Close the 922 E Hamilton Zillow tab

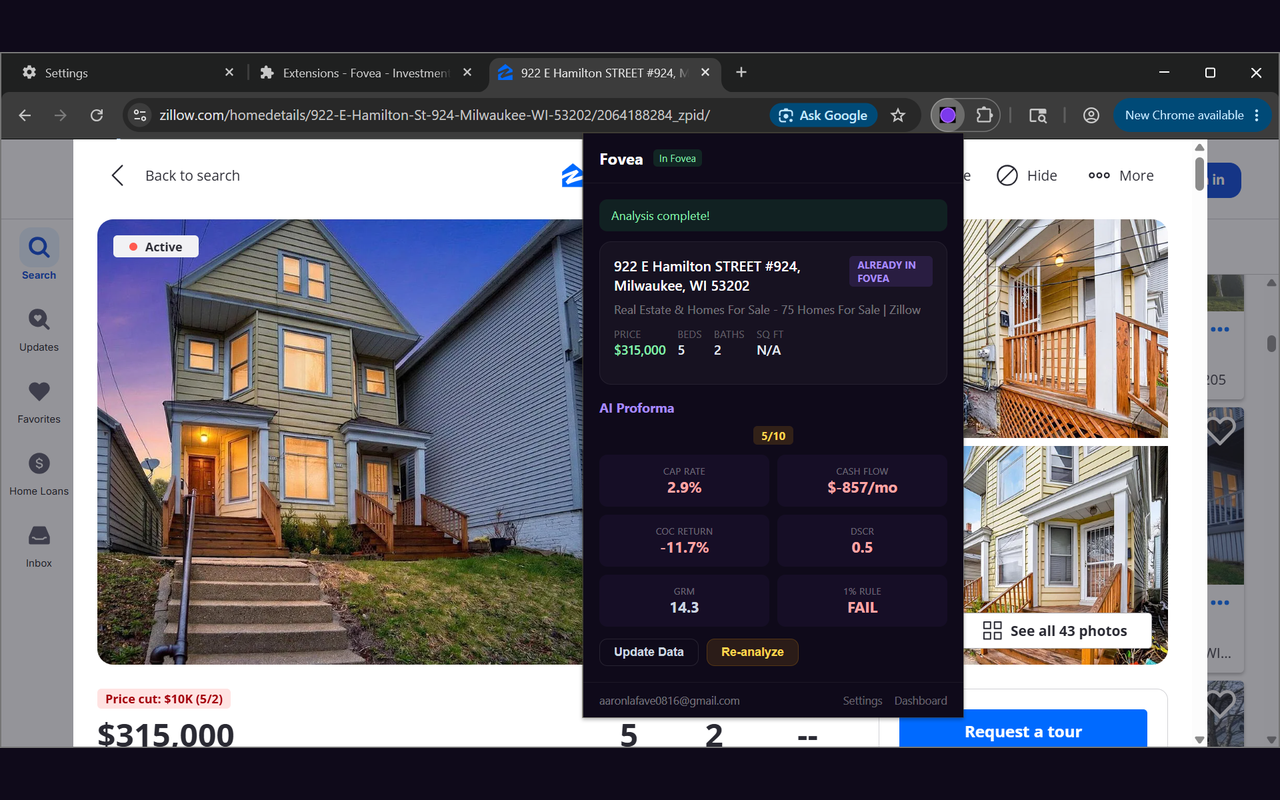tap(705, 72)
